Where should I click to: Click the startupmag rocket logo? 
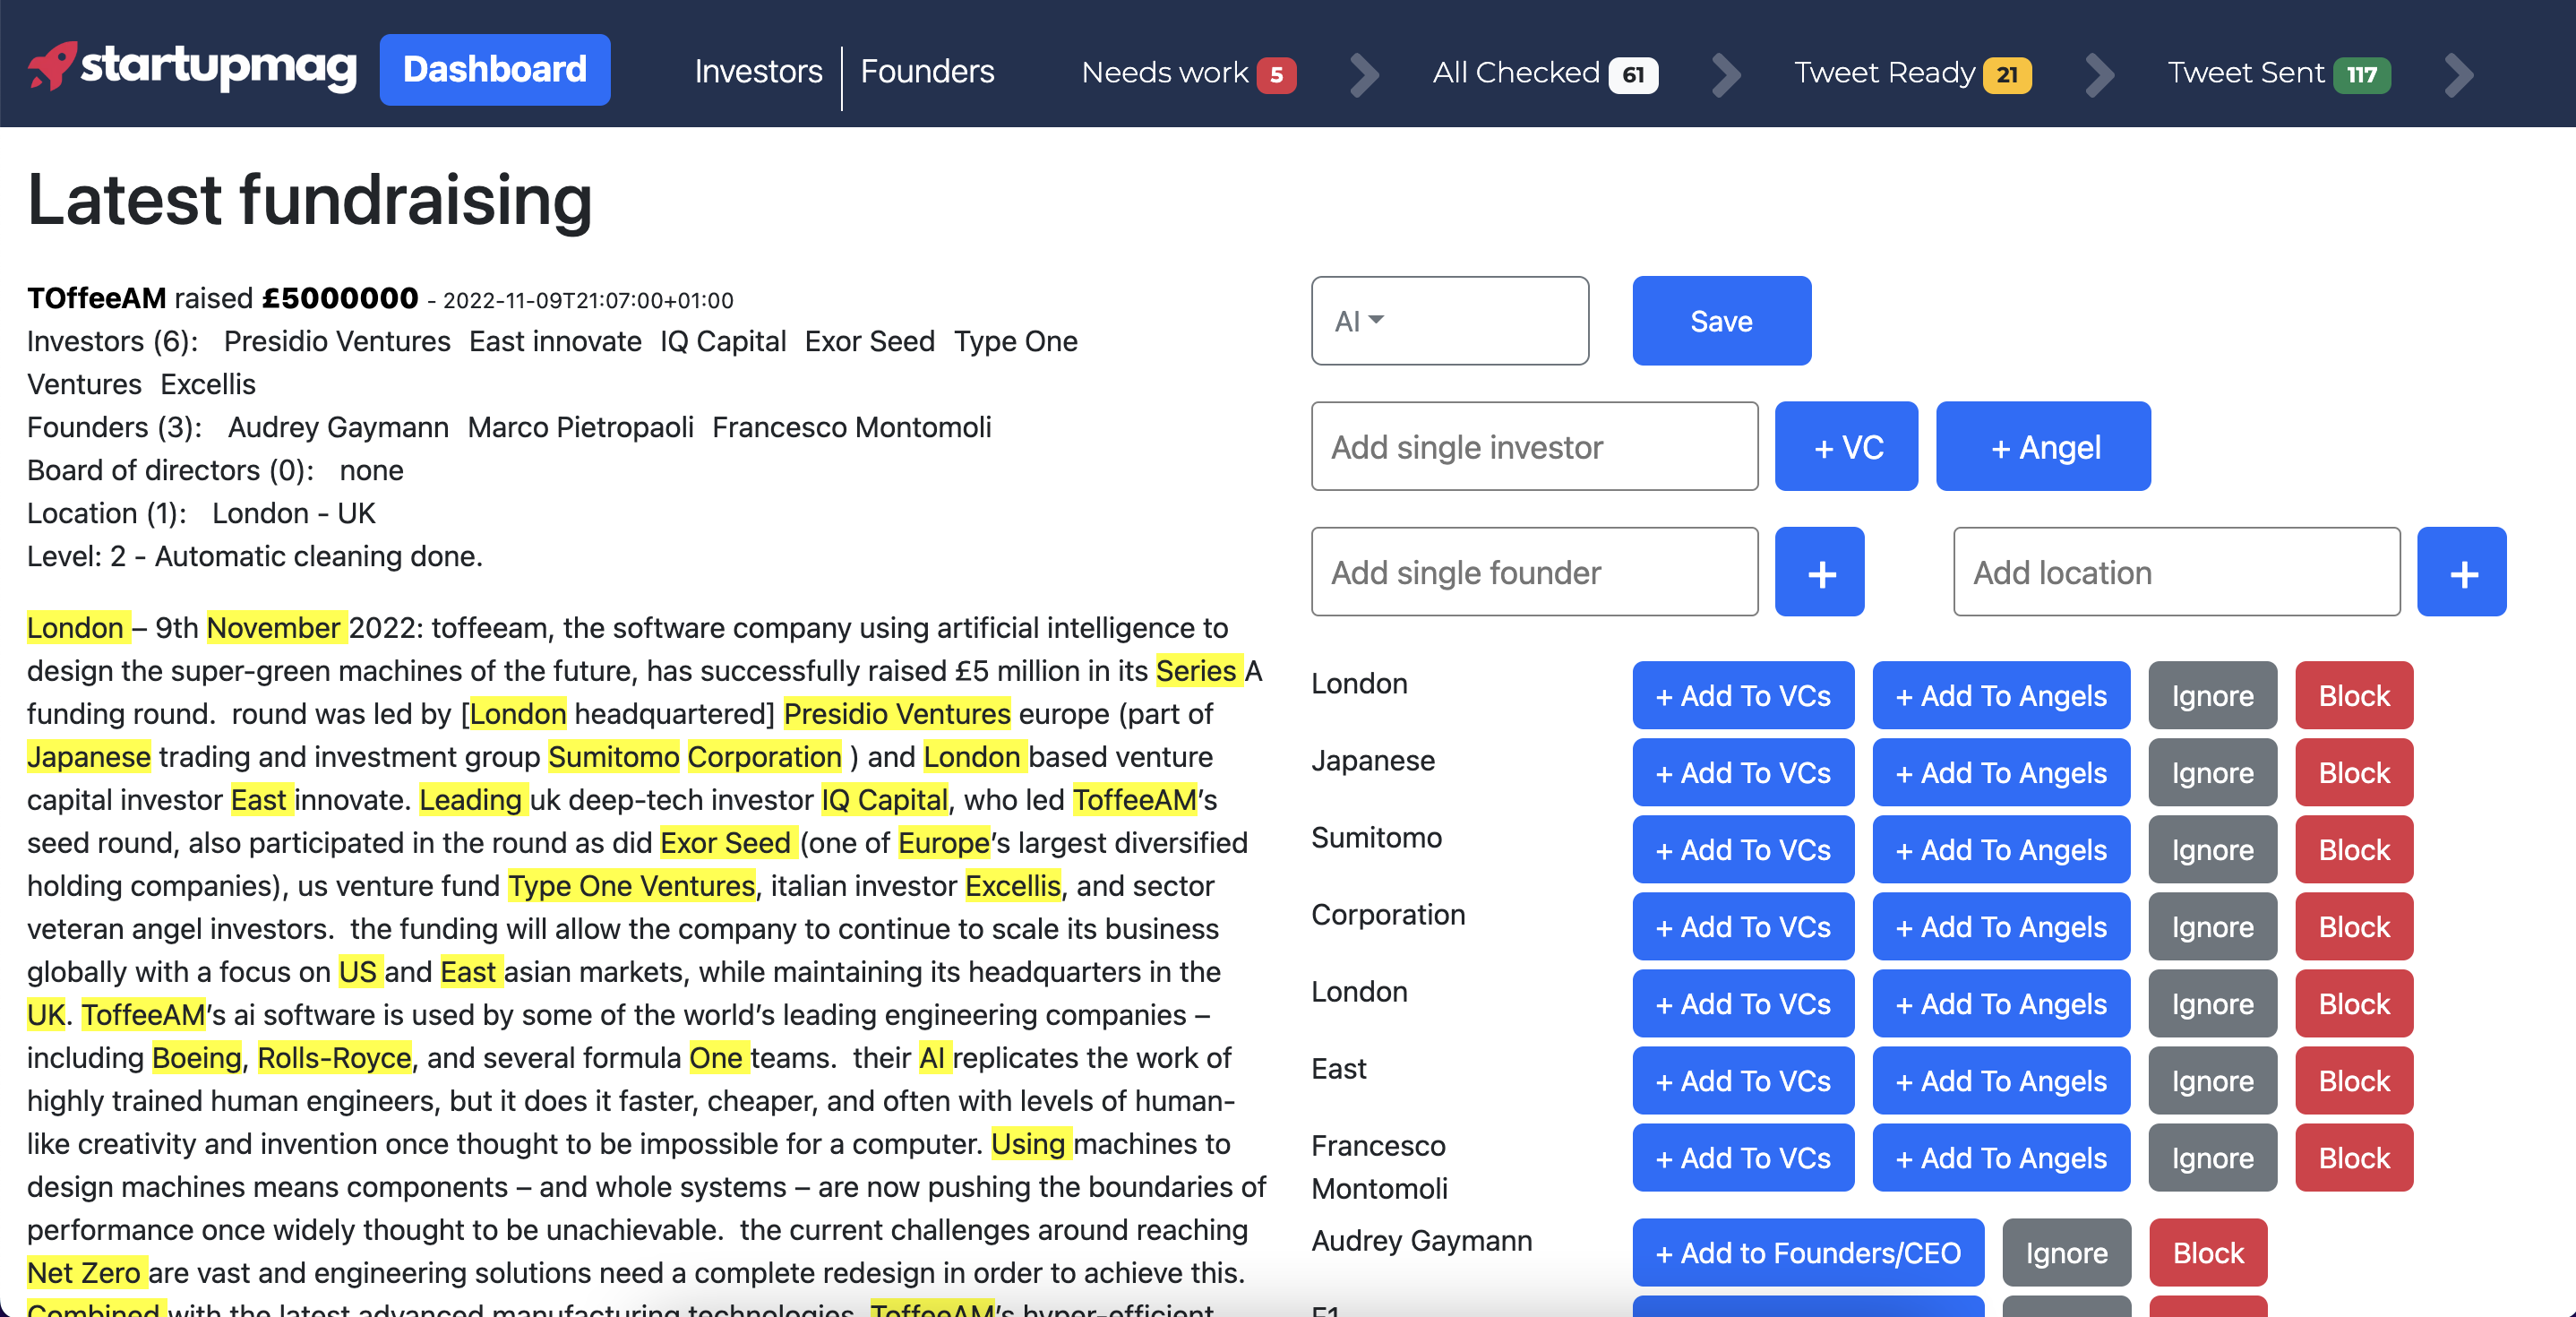192,67
